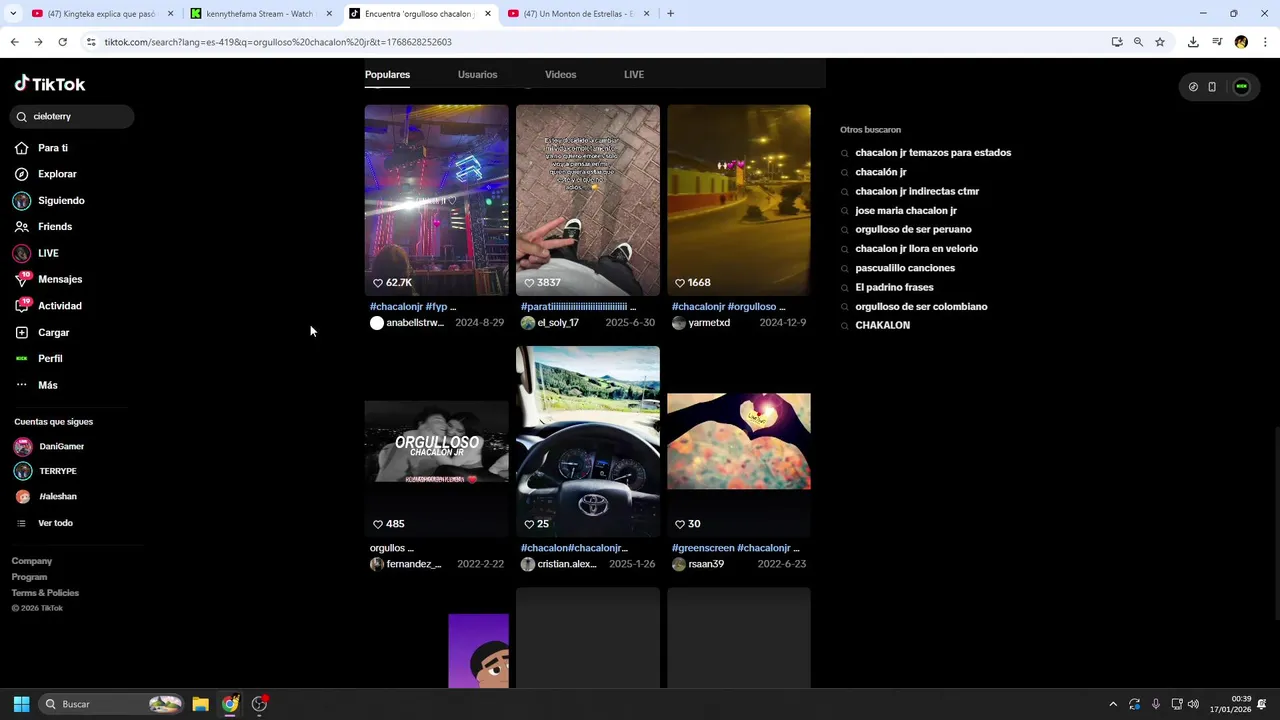Go to the Explorar section

coord(46,174)
